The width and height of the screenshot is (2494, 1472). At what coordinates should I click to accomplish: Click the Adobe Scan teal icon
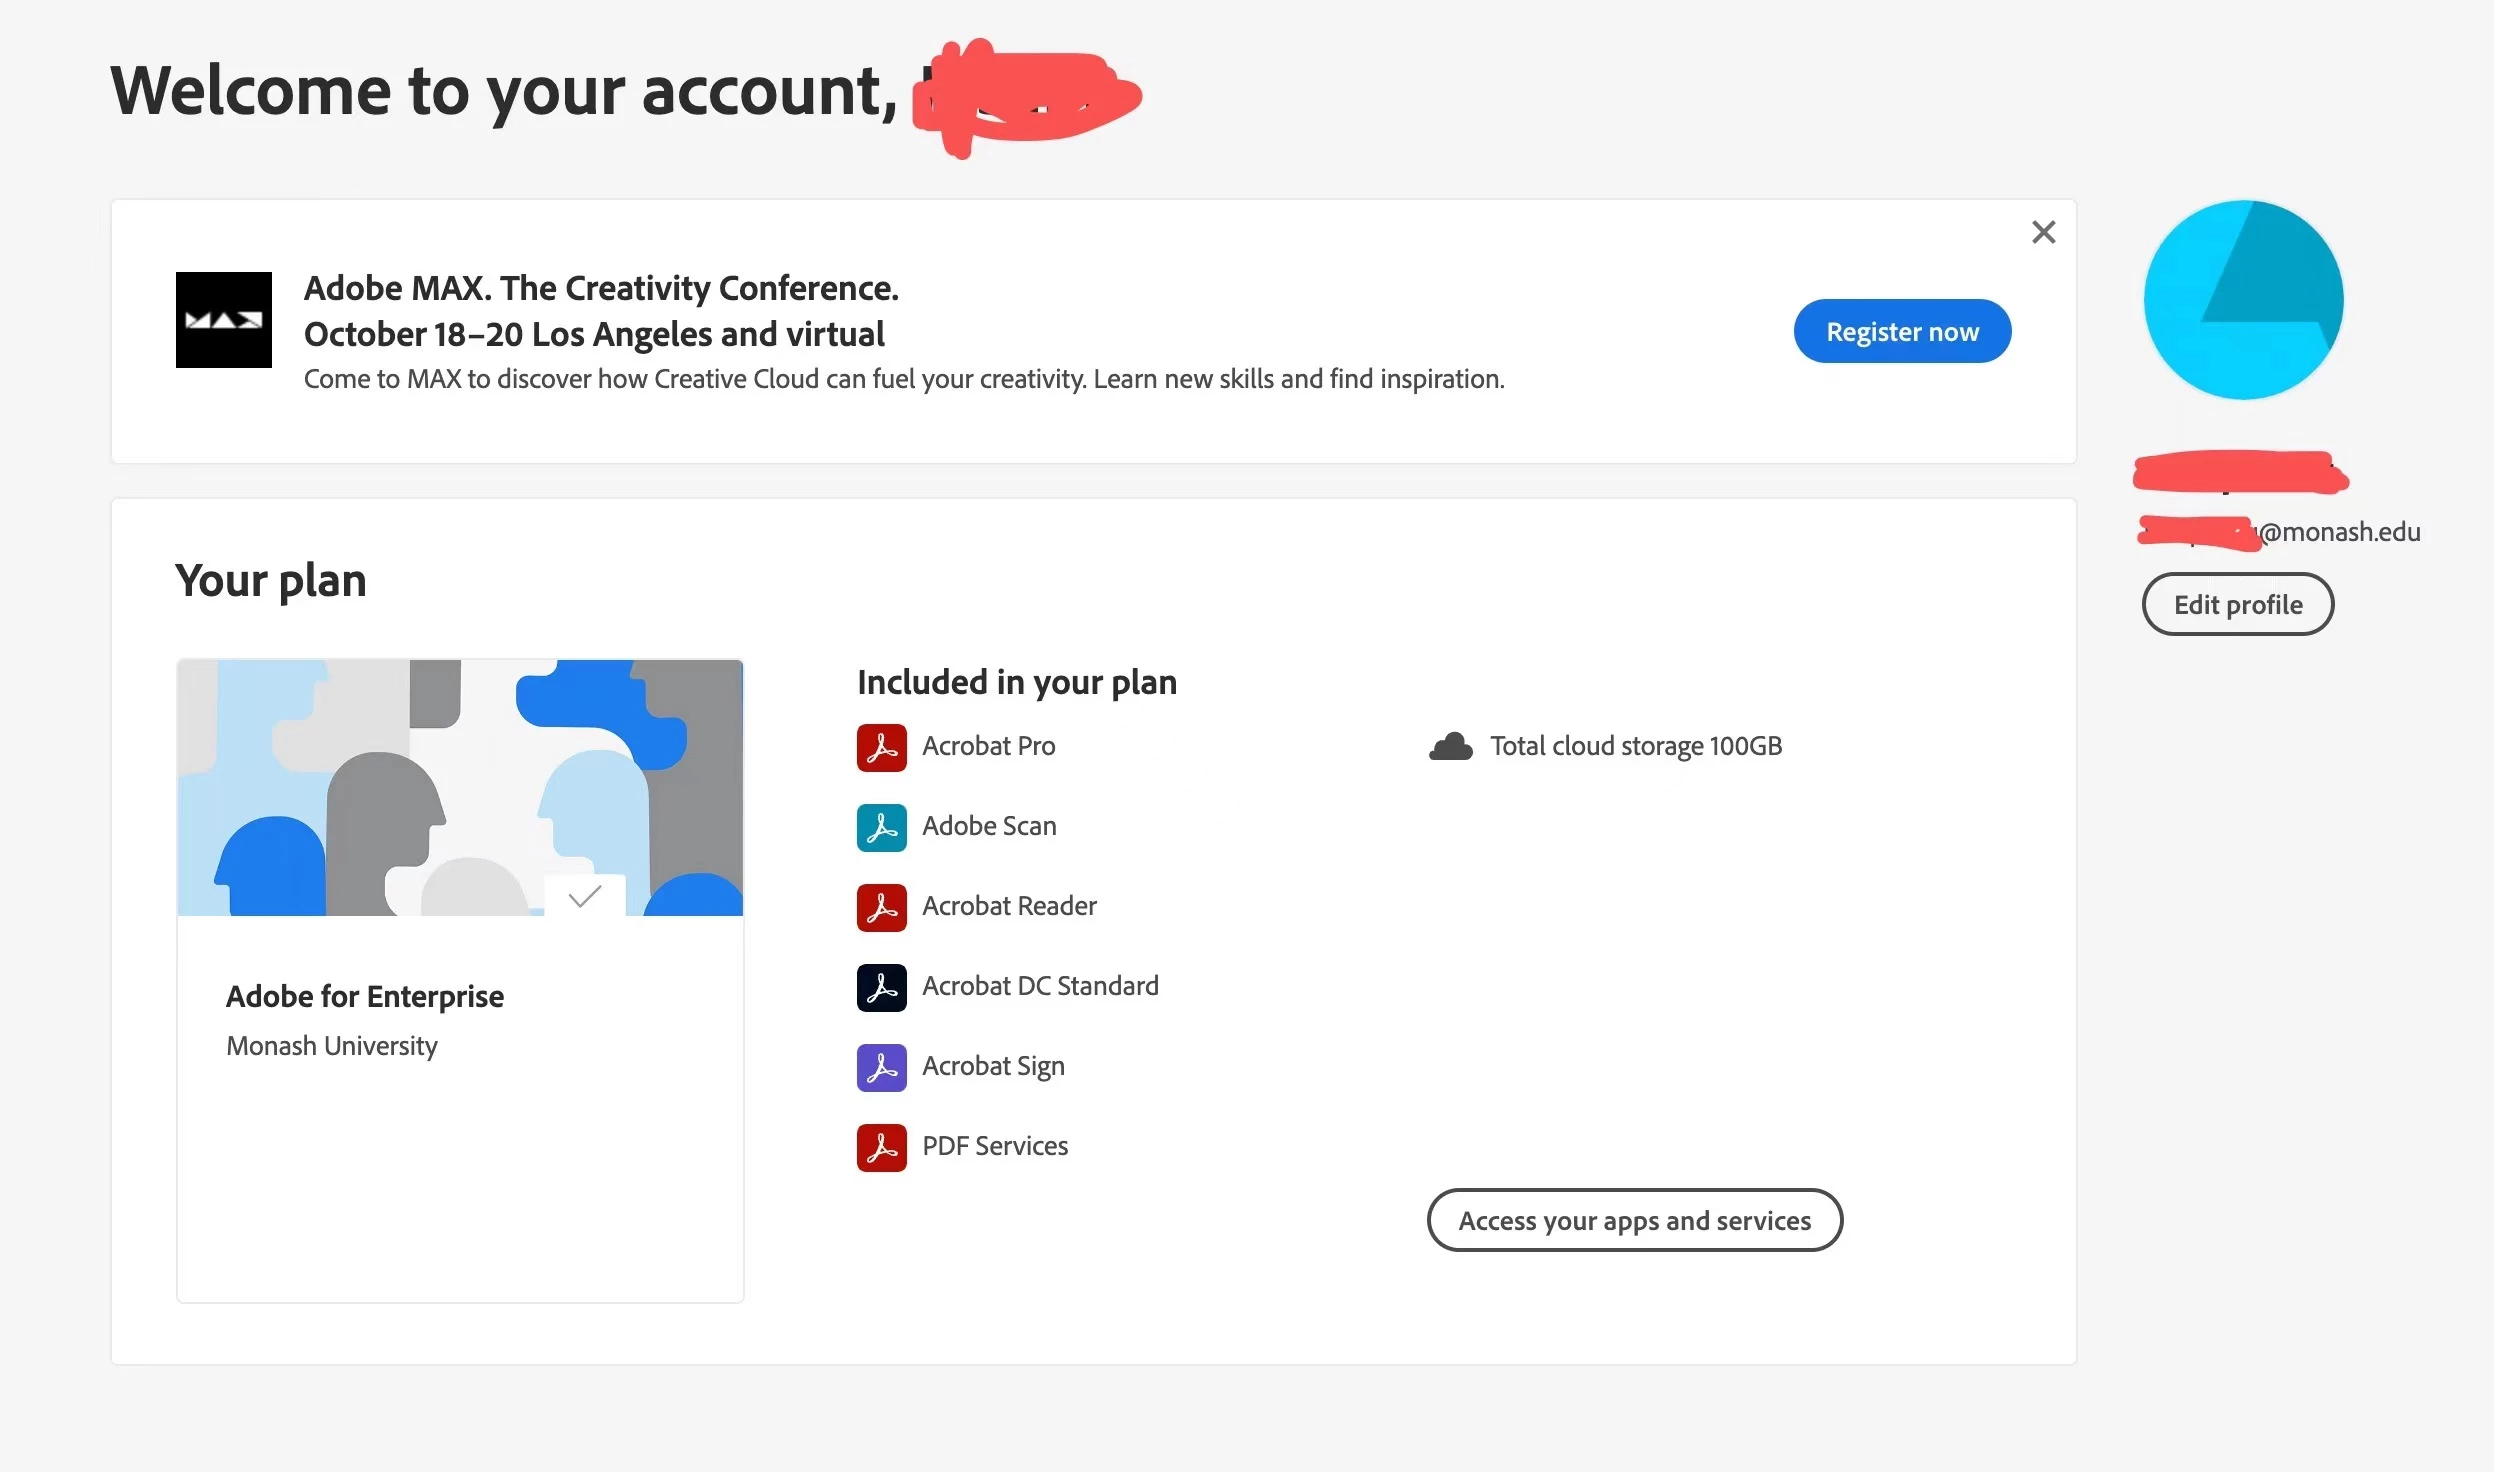pos(881,827)
